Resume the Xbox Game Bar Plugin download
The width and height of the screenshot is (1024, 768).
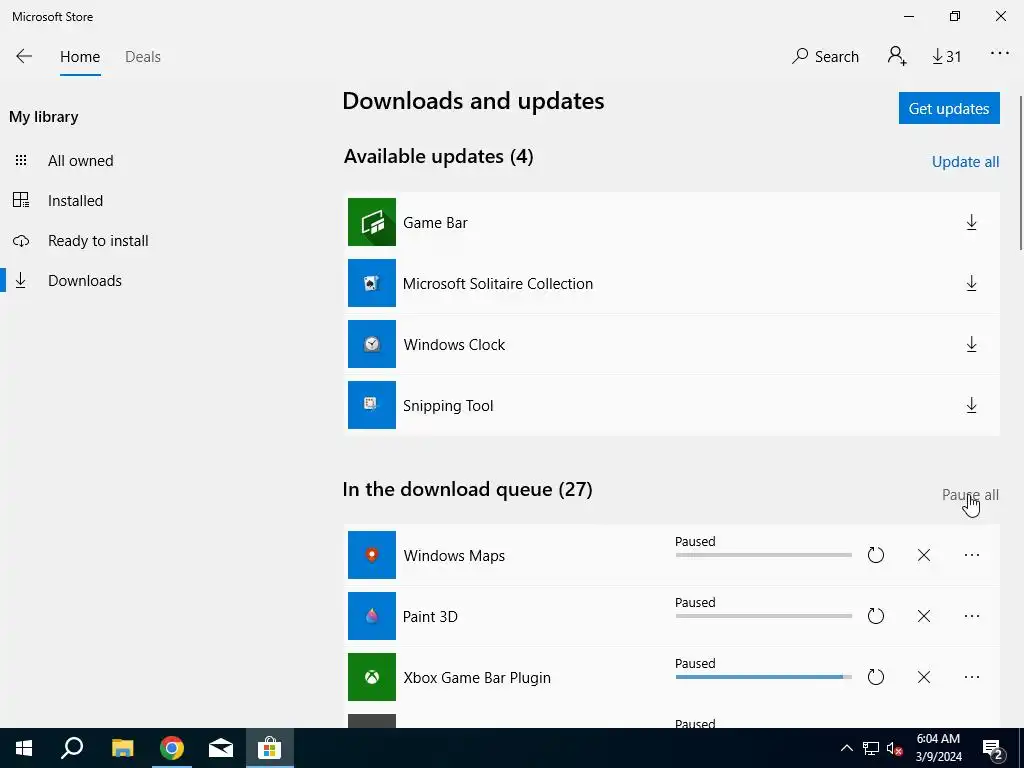[x=875, y=677]
